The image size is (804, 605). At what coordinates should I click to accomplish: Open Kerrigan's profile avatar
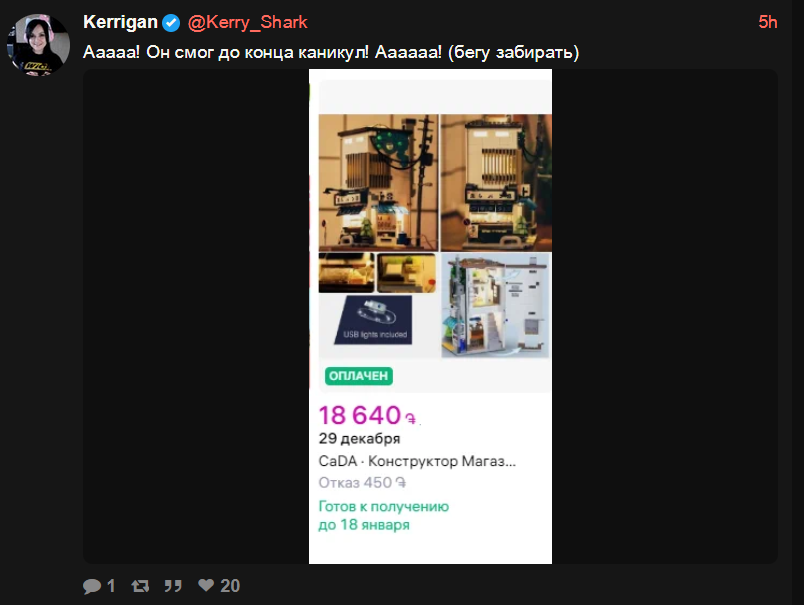coord(38,45)
